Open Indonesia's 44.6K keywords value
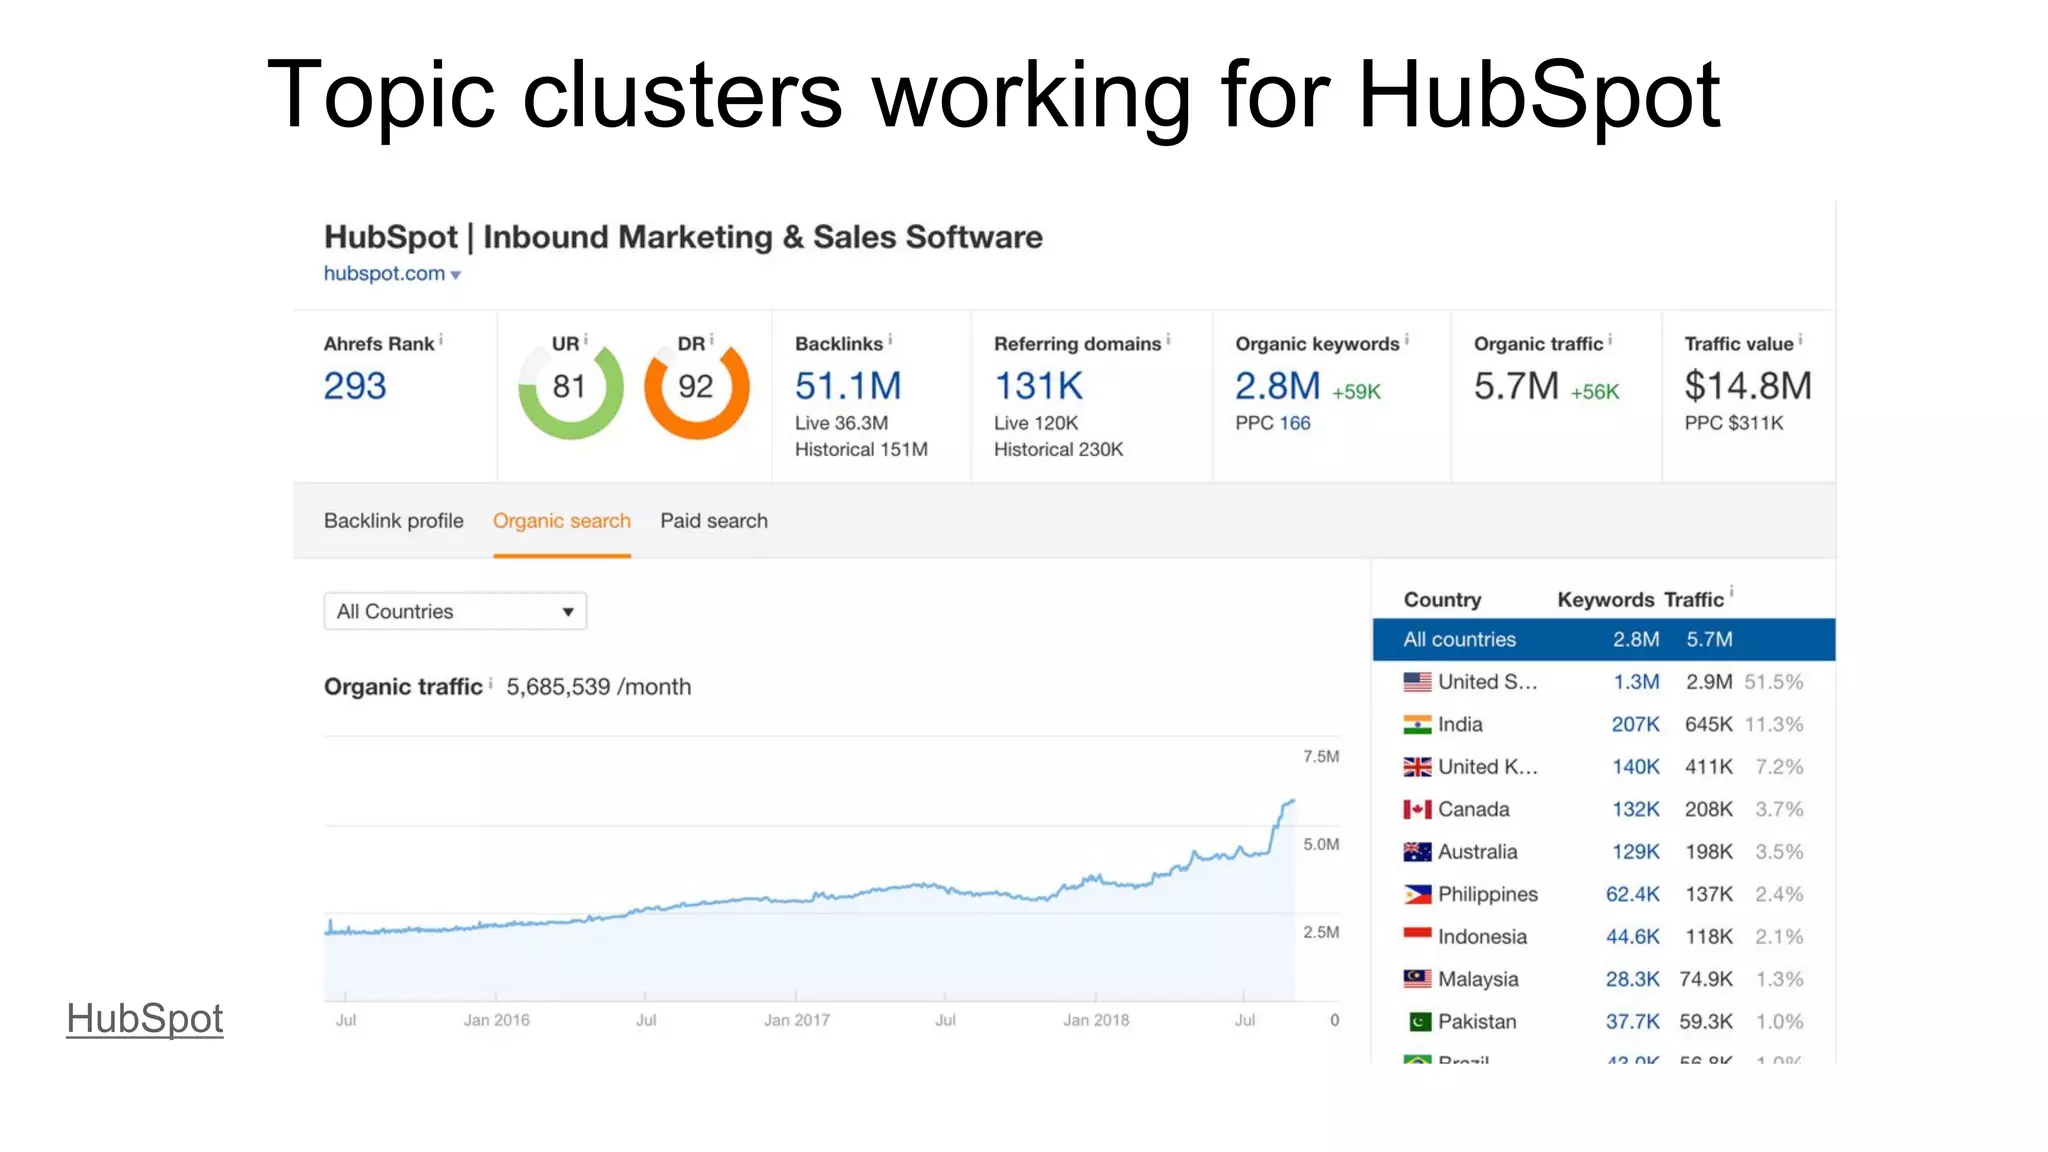2048x1152 pixels. [1632, 937]
